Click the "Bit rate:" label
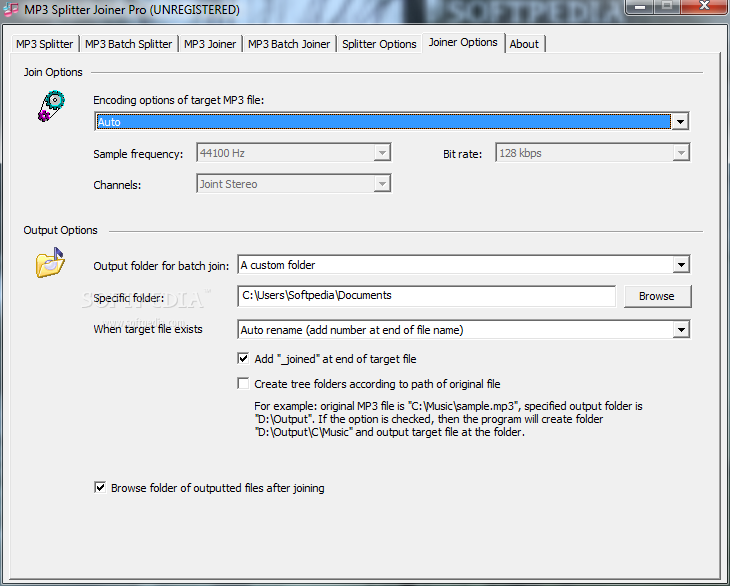 462,154
